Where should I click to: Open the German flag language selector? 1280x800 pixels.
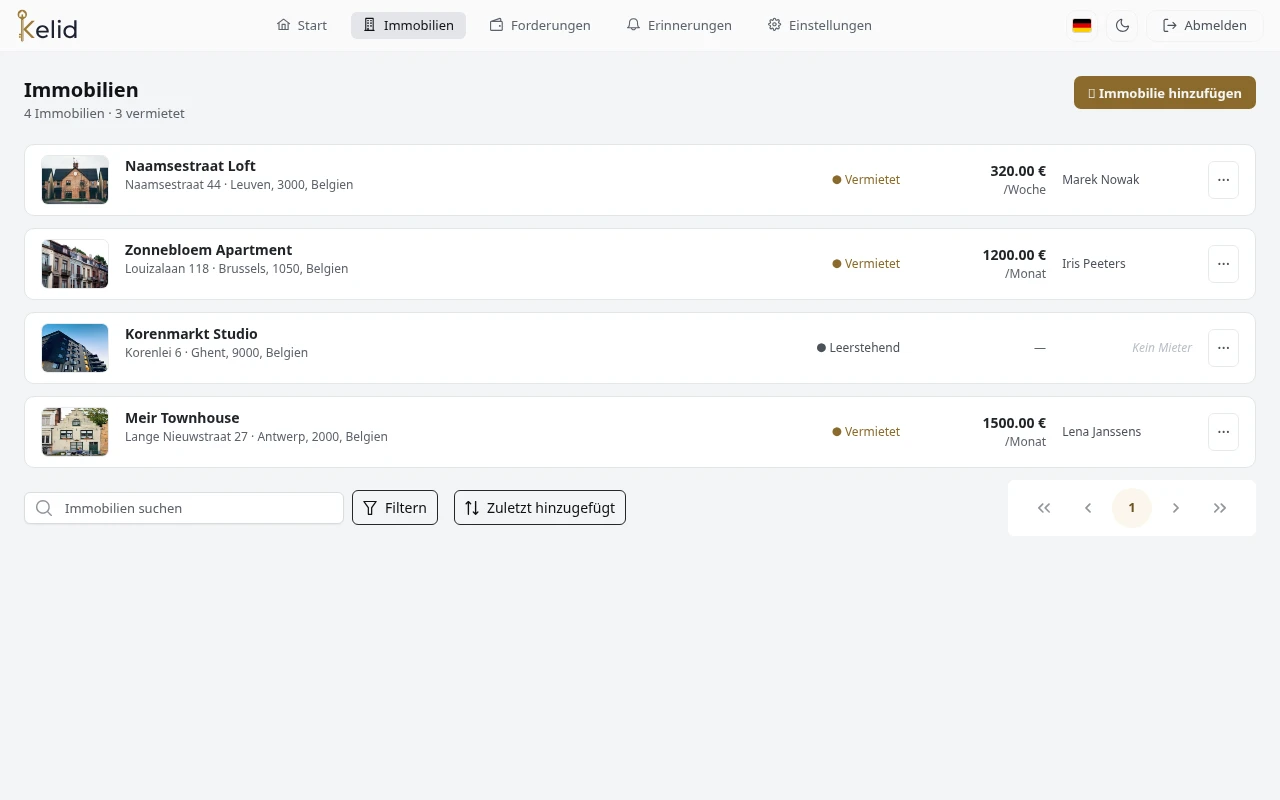(1082, 26)
